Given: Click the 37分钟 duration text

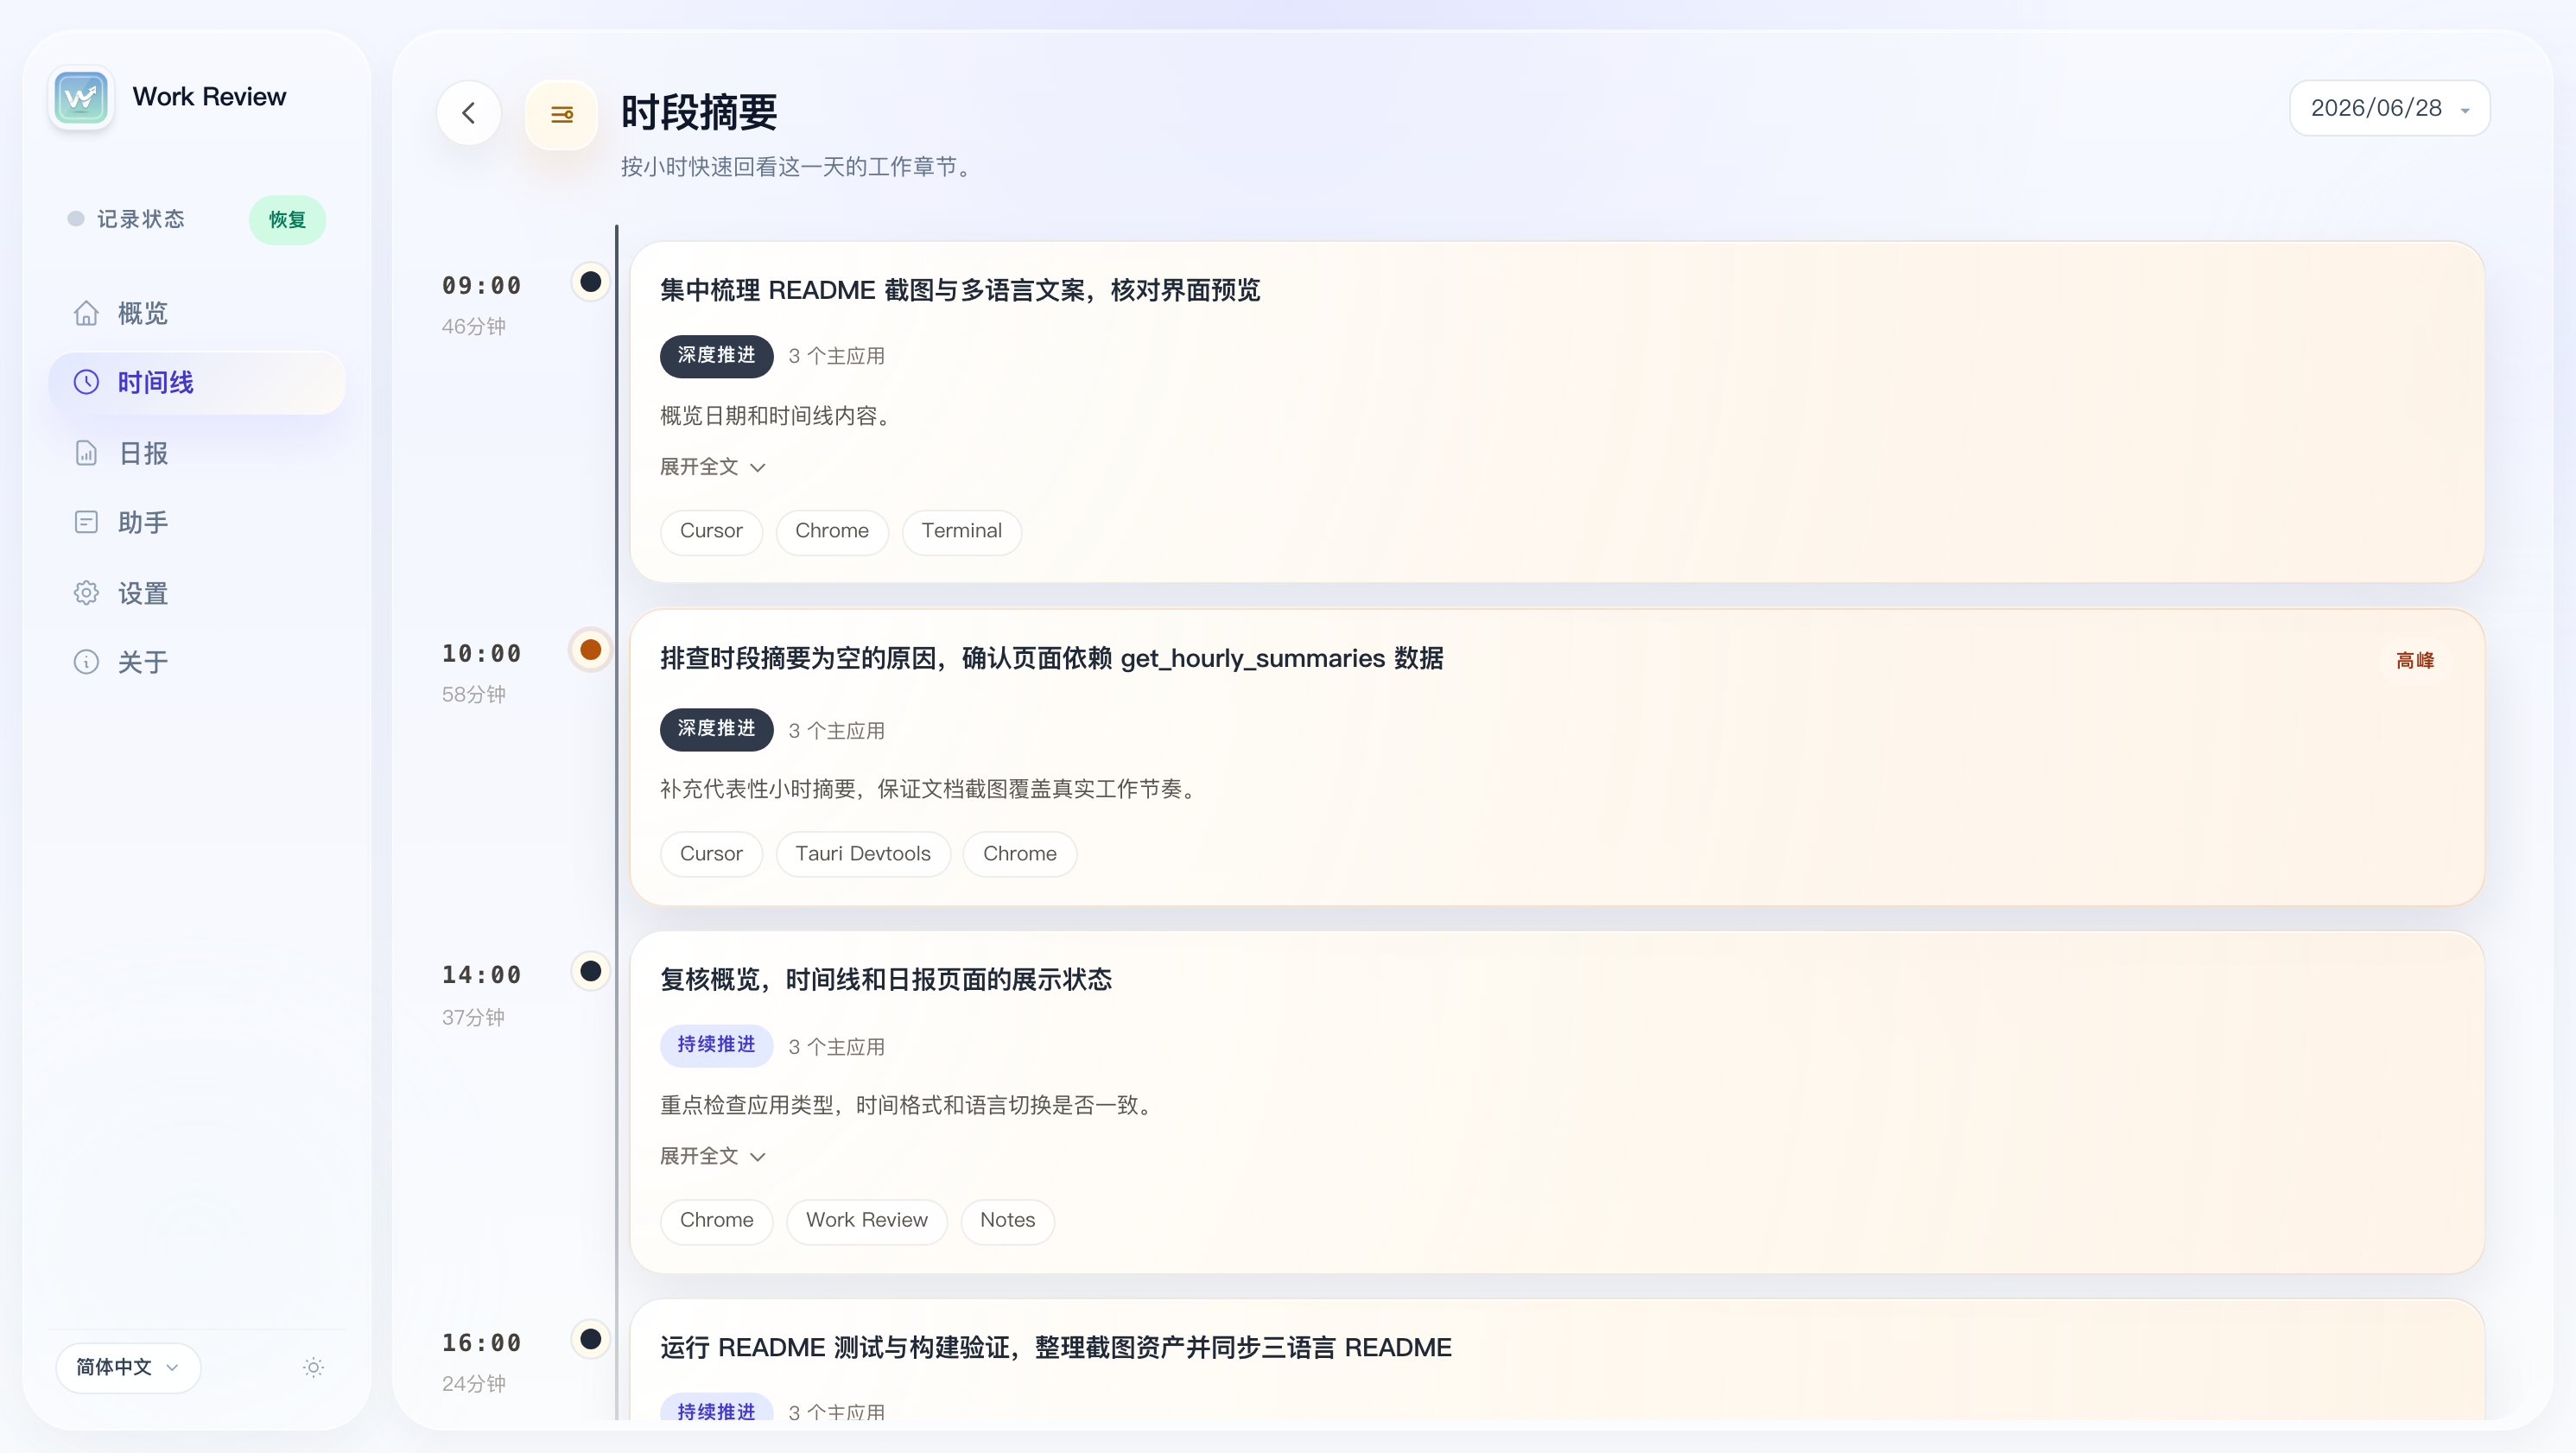Looking at the screenshot, I should 474,1018.
